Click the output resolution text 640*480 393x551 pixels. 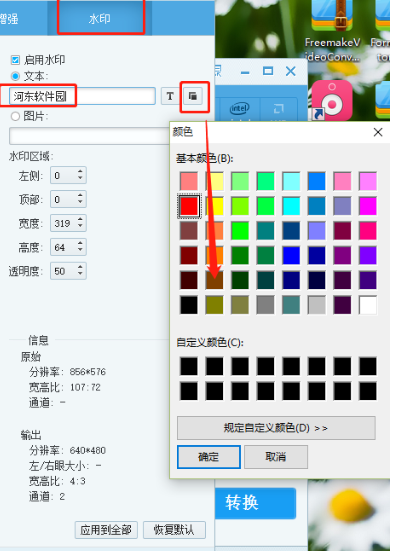pyautogui.click(x=88, y=450)
